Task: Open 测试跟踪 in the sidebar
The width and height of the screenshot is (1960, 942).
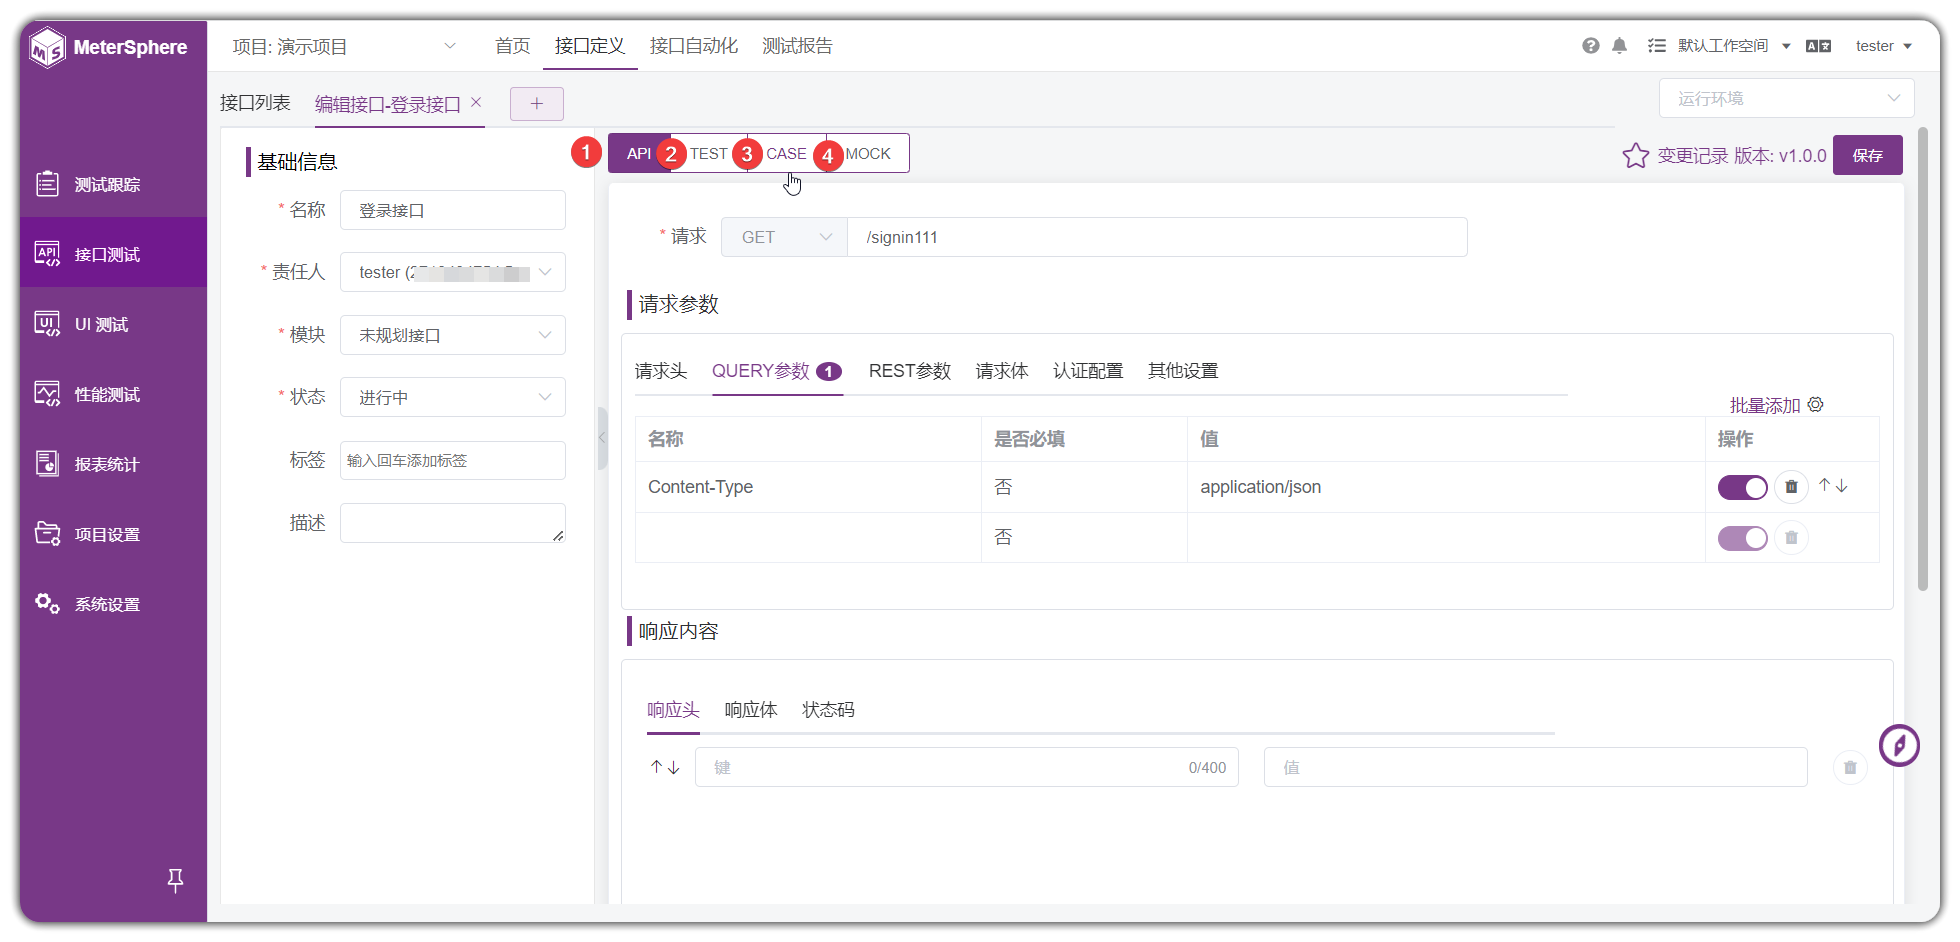Action: point(113,184)
